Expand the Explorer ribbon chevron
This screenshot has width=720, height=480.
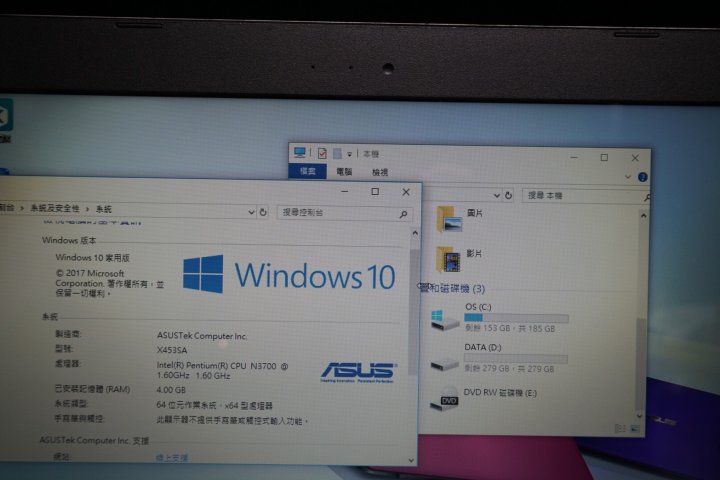pos(628,176)
